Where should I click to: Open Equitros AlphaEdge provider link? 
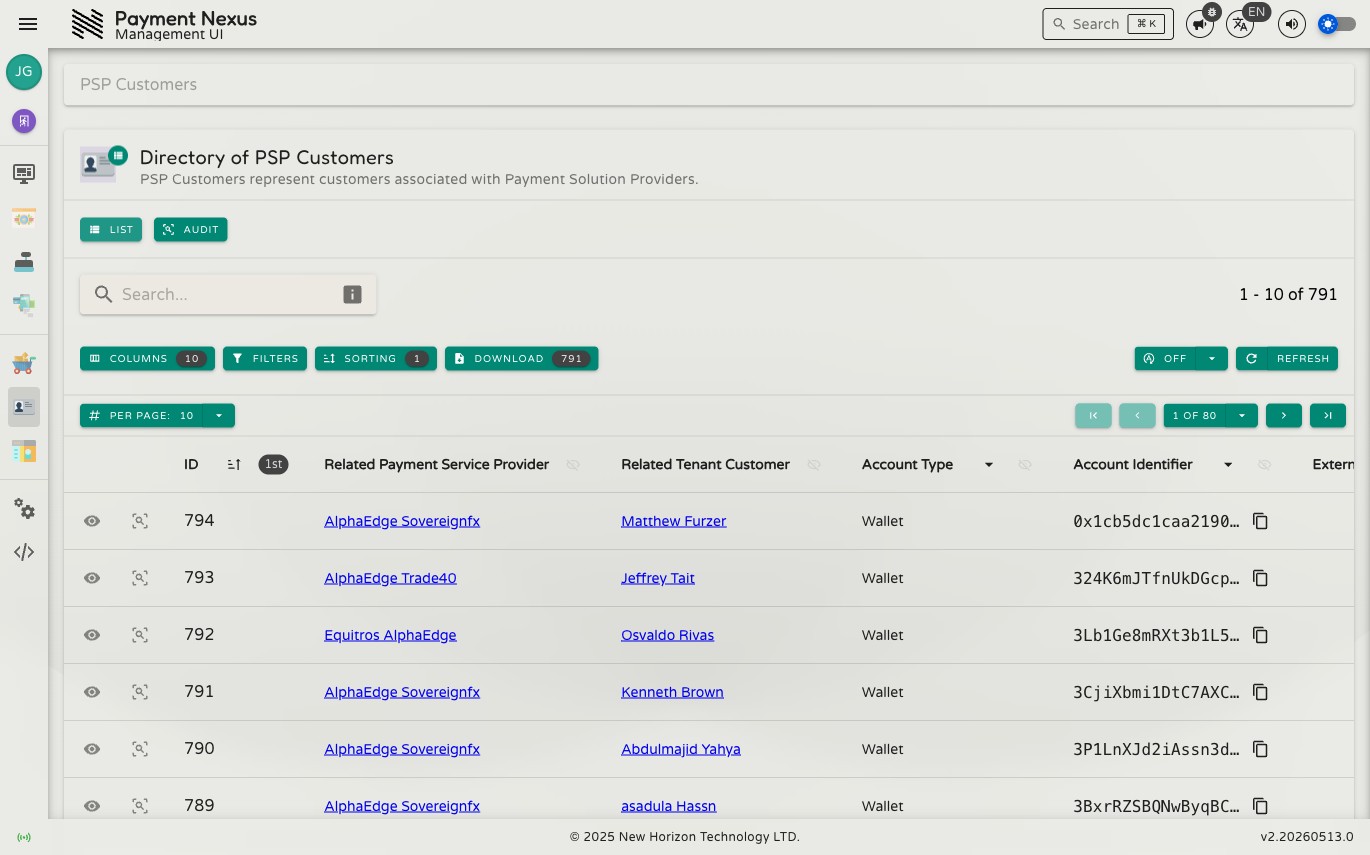[390, 635]
